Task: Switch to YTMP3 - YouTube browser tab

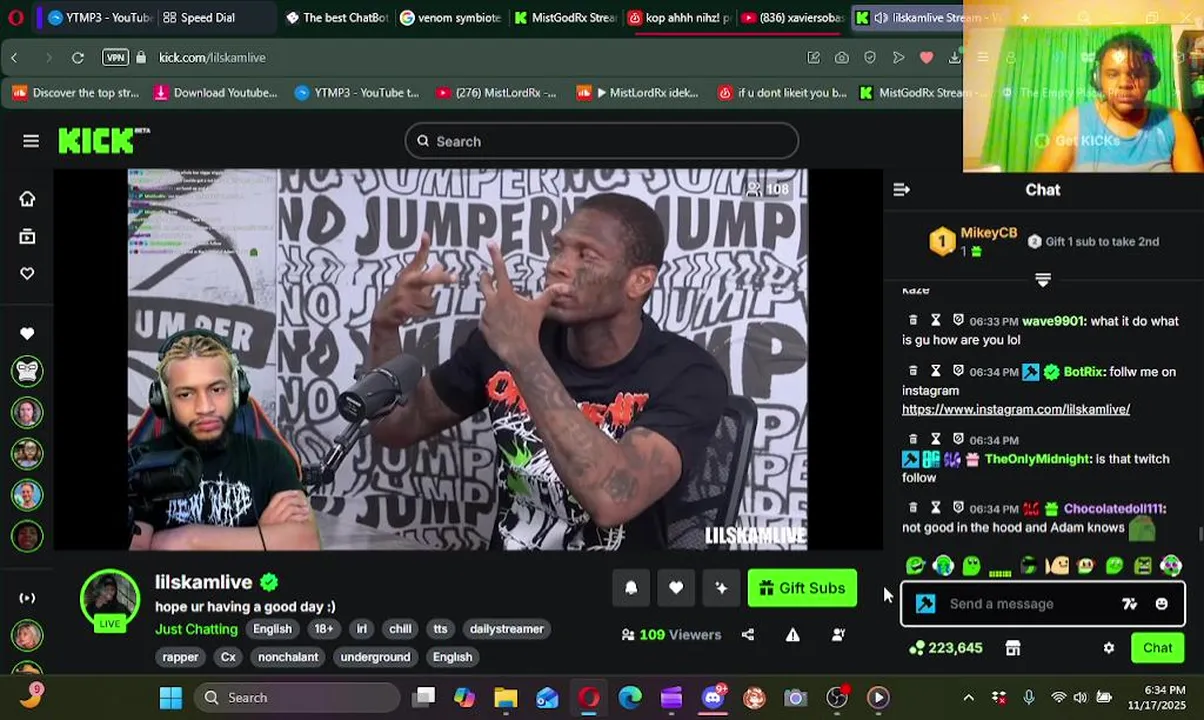Action: pyautogui.click(x=98, y=17)
